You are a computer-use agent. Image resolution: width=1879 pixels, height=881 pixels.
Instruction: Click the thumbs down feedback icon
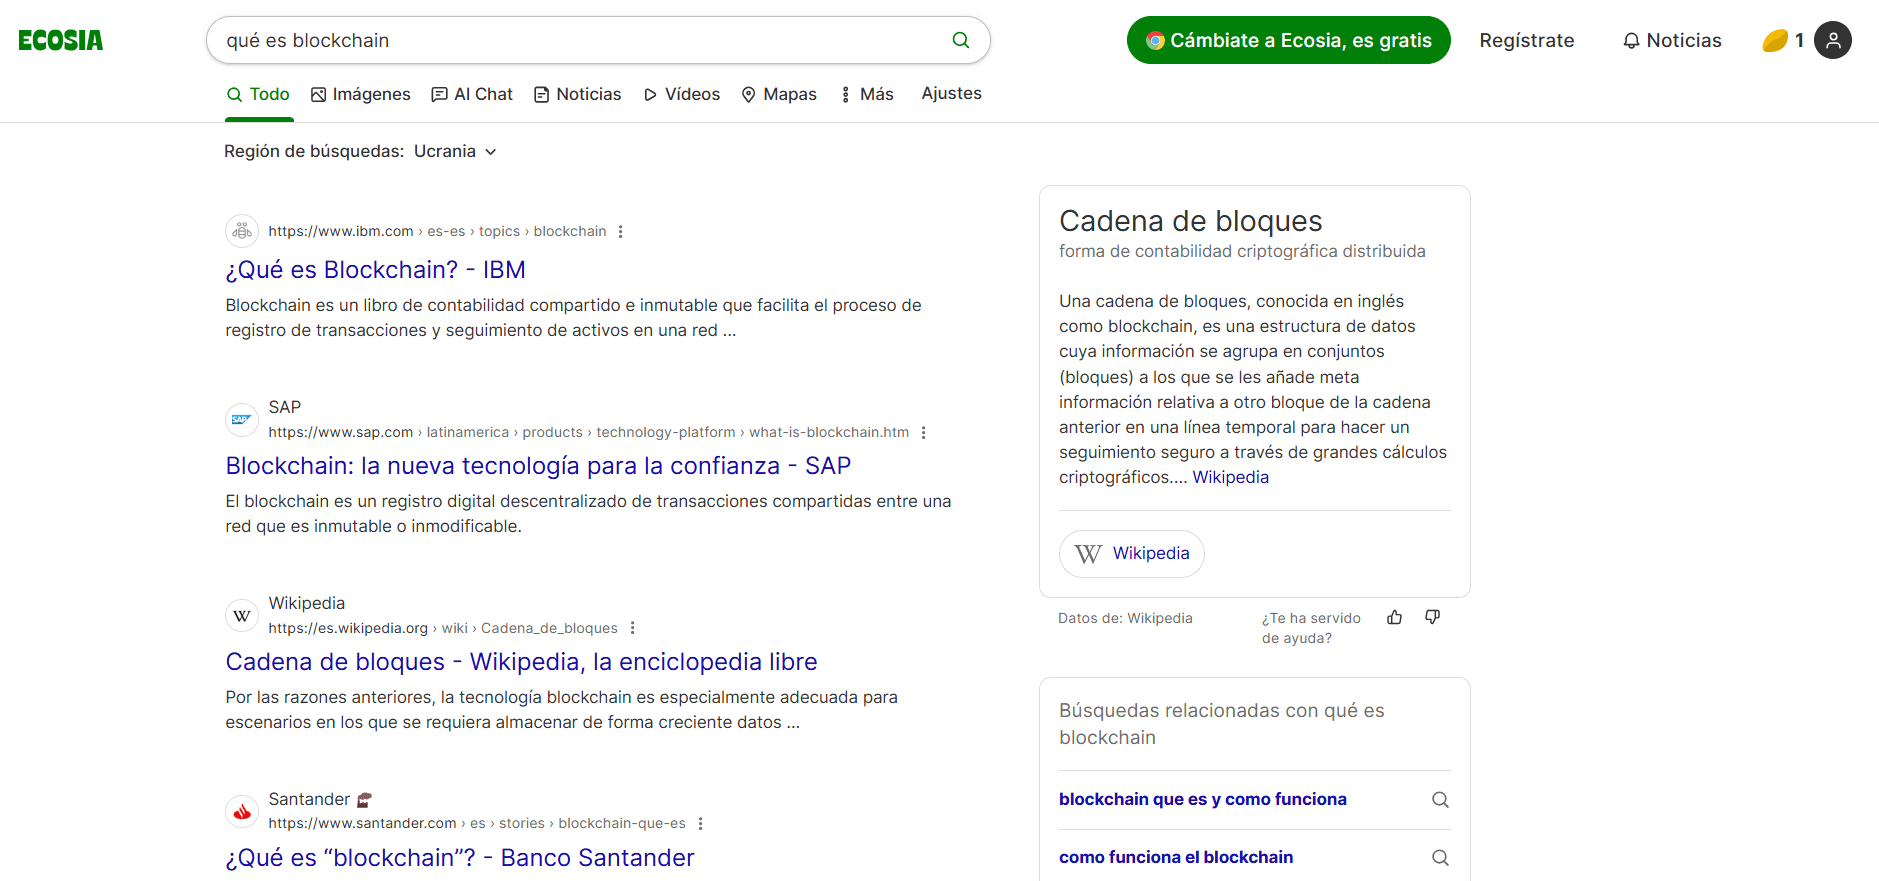pyautogui.click(x=1432, y=617)
